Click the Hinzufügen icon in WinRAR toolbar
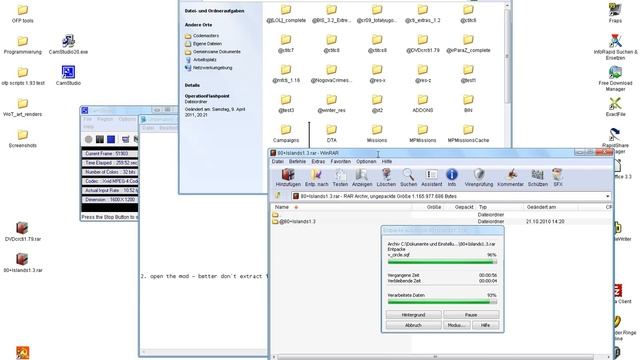 coord(288,178)
